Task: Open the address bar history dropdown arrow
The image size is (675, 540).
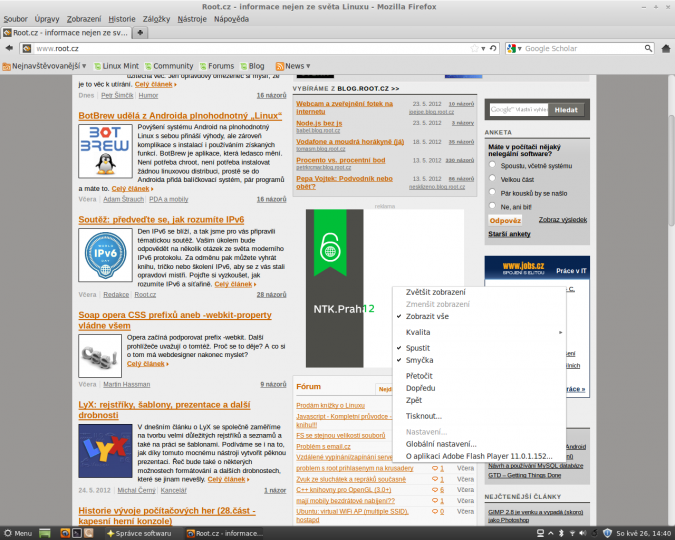Action: click(483, 49)
